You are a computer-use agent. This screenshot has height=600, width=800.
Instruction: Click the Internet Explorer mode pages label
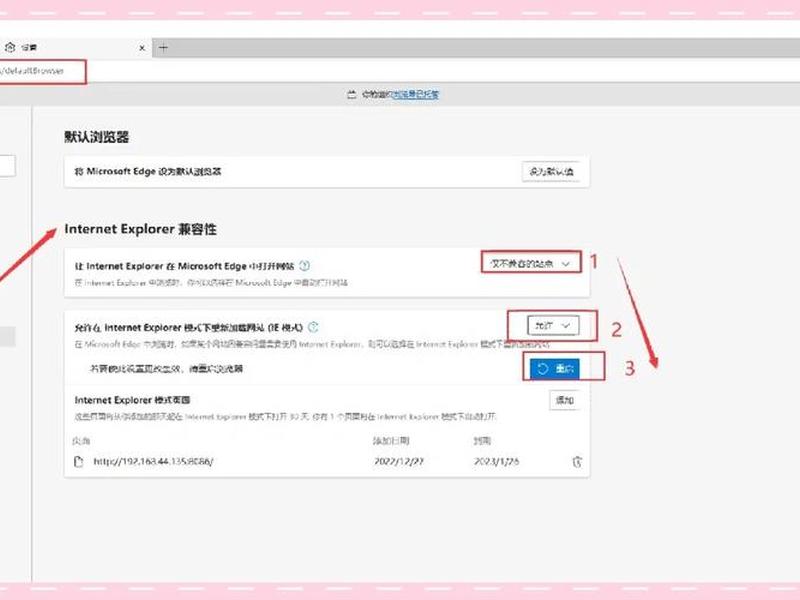[x=132, y=399]
